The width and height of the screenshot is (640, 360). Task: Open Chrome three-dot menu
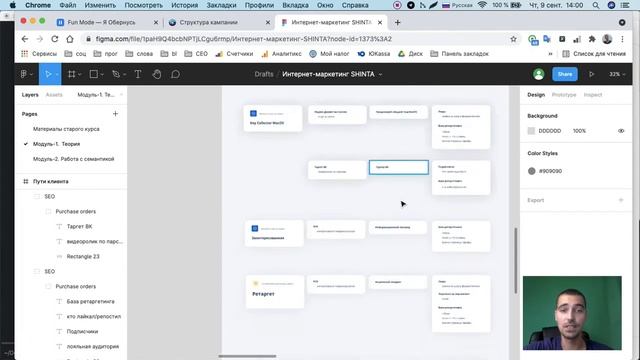(622, 39)
